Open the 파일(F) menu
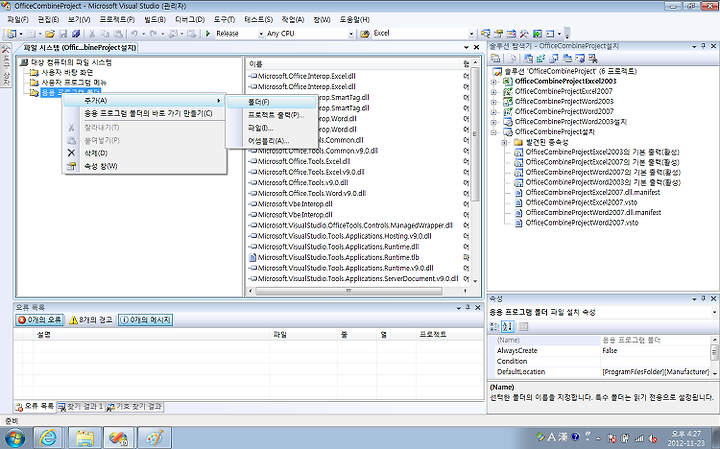Image resolution: width=720 pixels, height=449 pixels. point(18,20)
